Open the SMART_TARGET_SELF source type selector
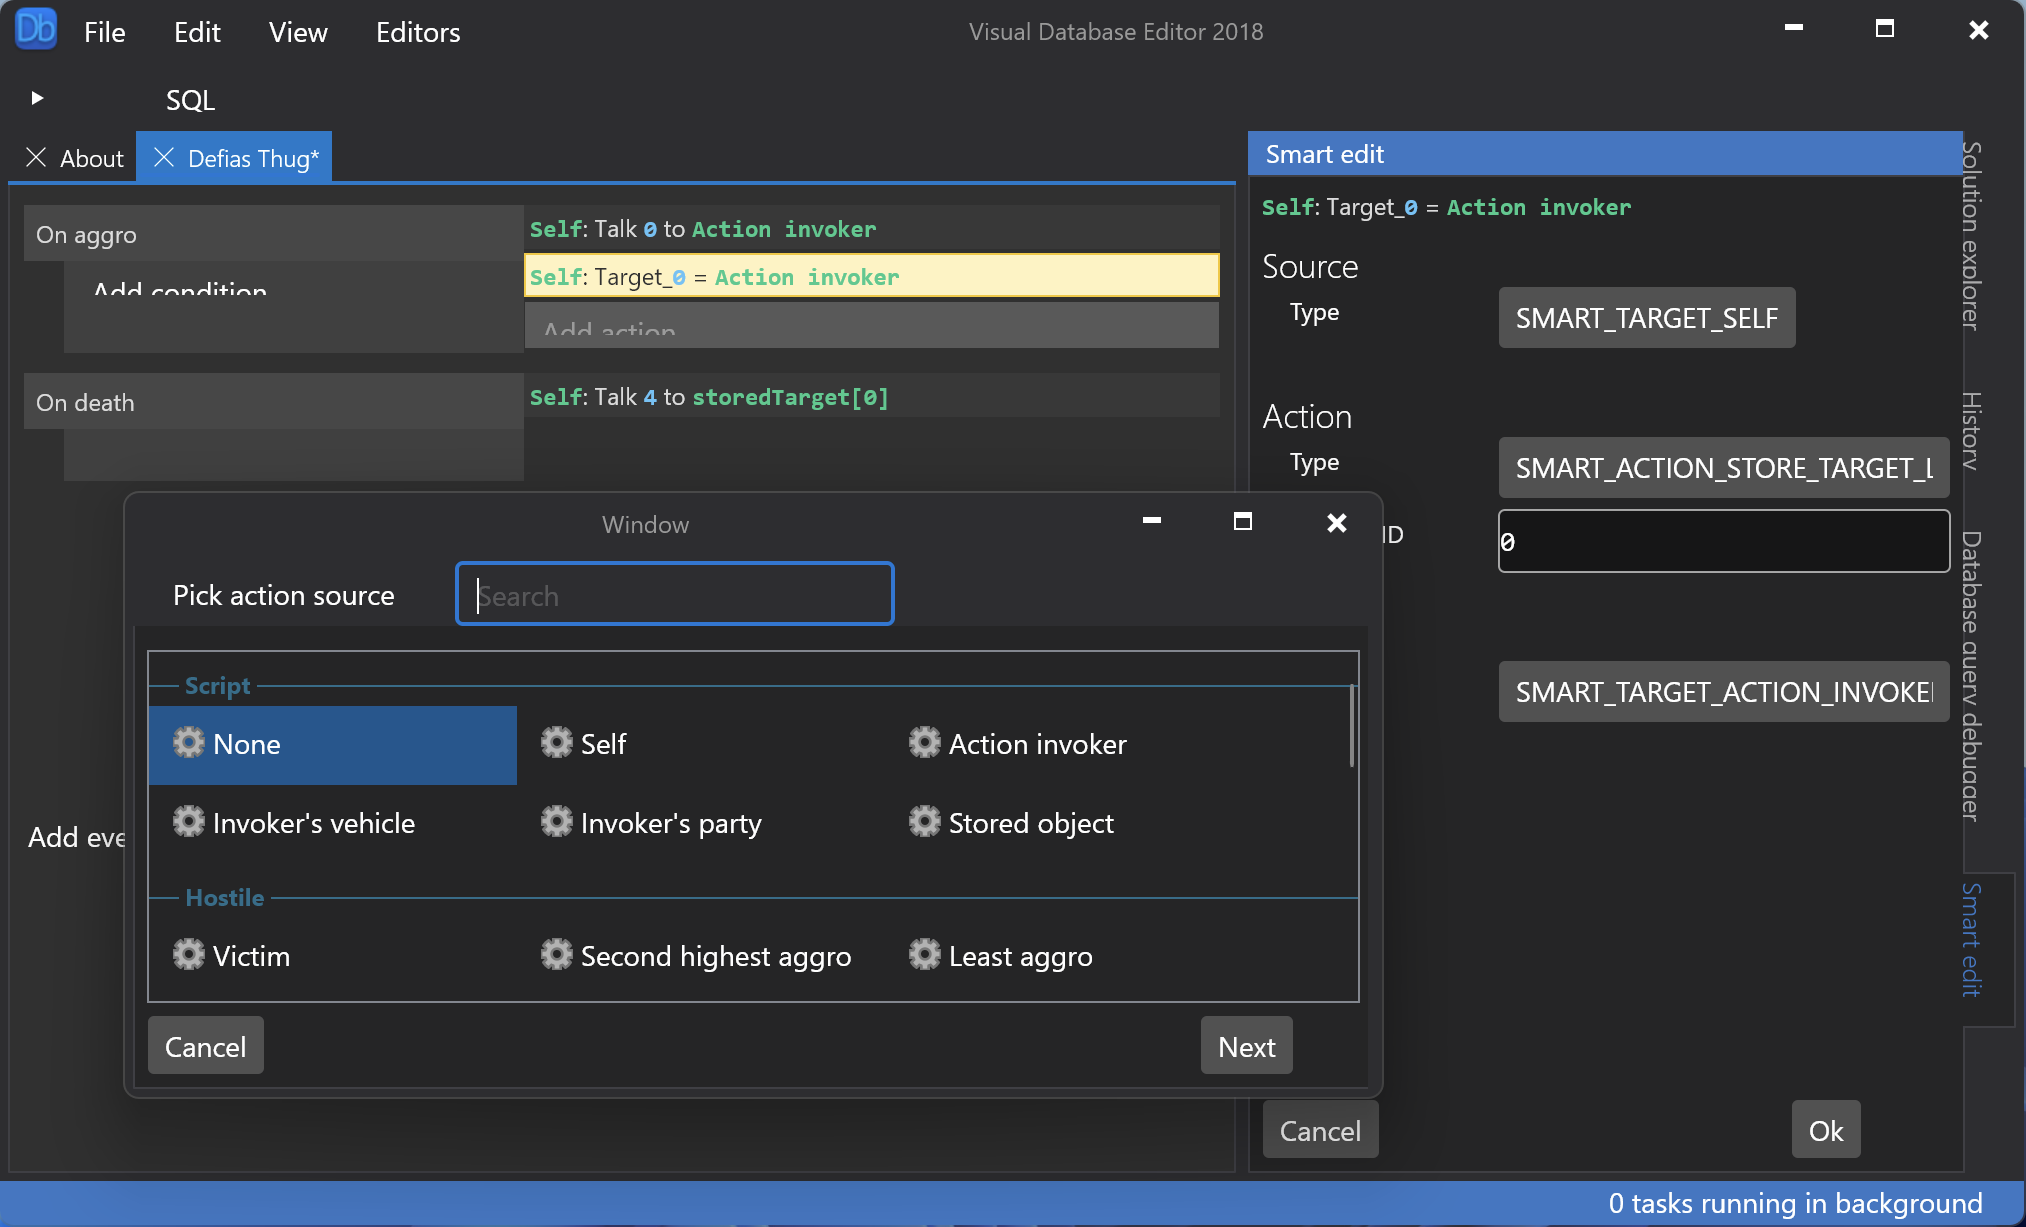Viewport: 2026px width, 1227px height. pyautogui.click(x=1646, y=317)
